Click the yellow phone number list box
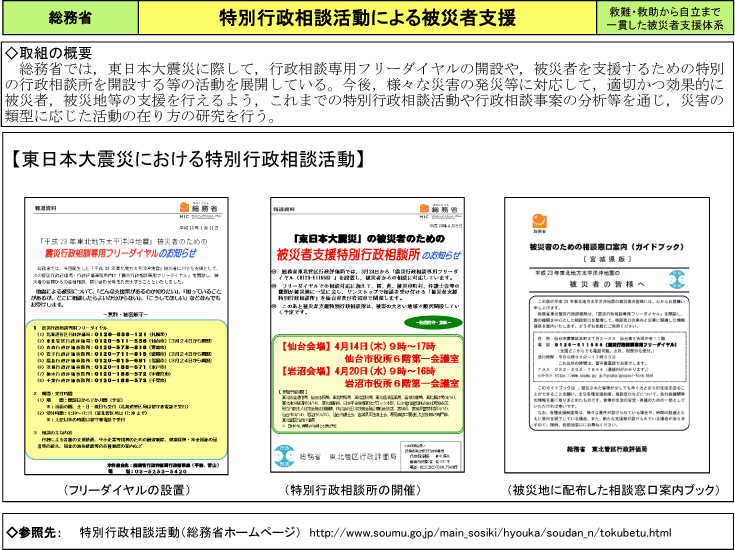This screenshot has width=735, height=550. click(x=127, y=390)
